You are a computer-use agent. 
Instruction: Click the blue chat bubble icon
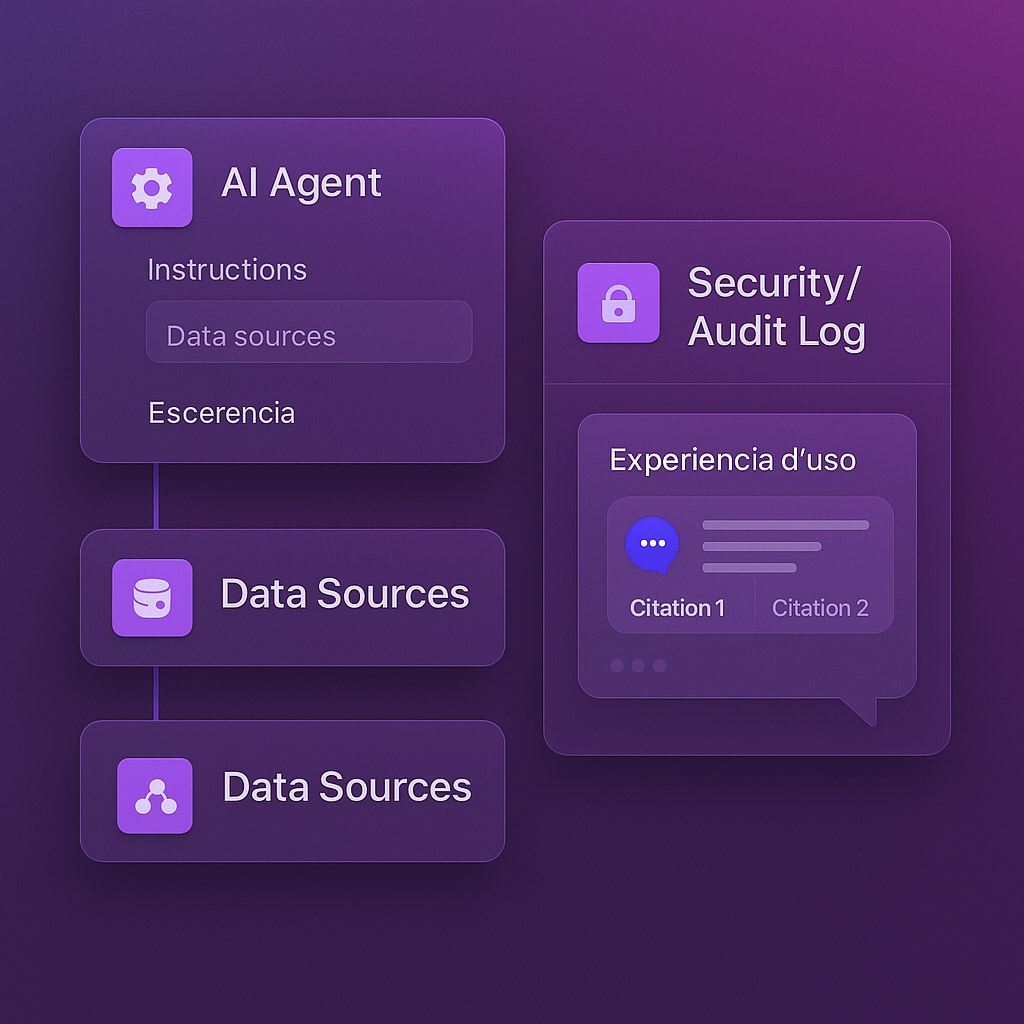[x=652, y=544]
